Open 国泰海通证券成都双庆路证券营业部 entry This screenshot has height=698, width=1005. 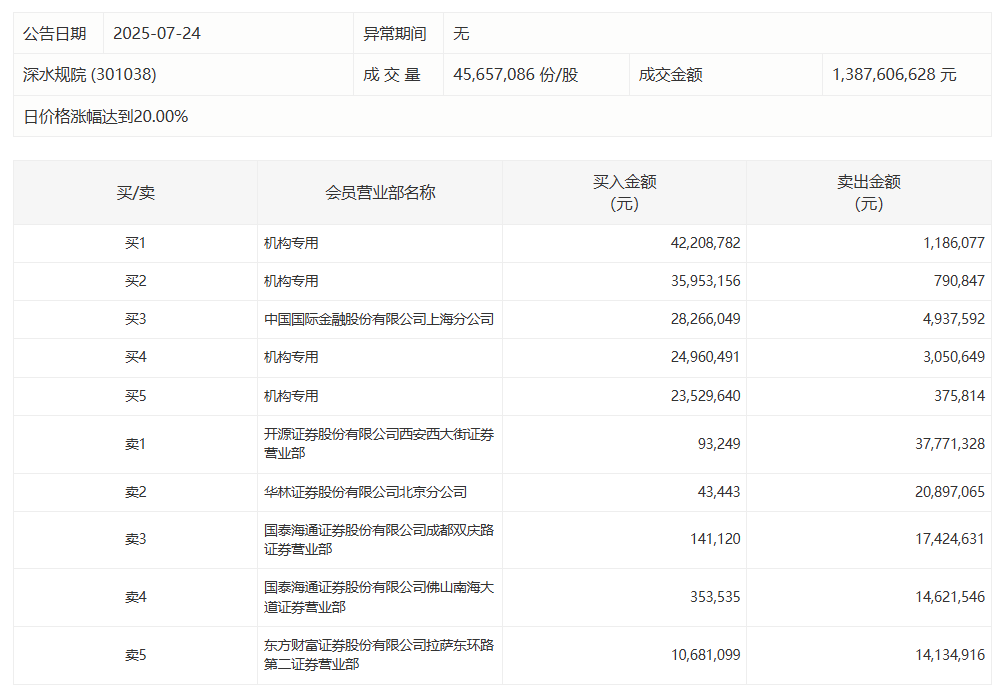coord(378,540)
